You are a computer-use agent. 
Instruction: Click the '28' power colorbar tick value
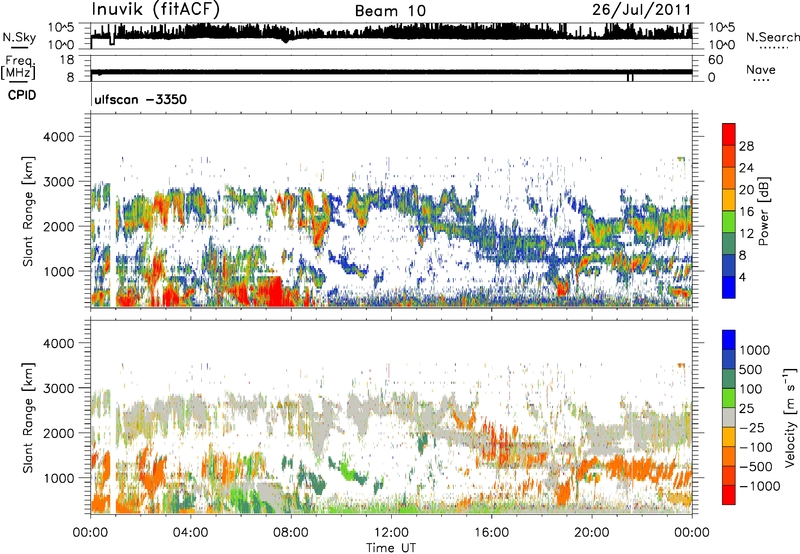pos(746,146)
